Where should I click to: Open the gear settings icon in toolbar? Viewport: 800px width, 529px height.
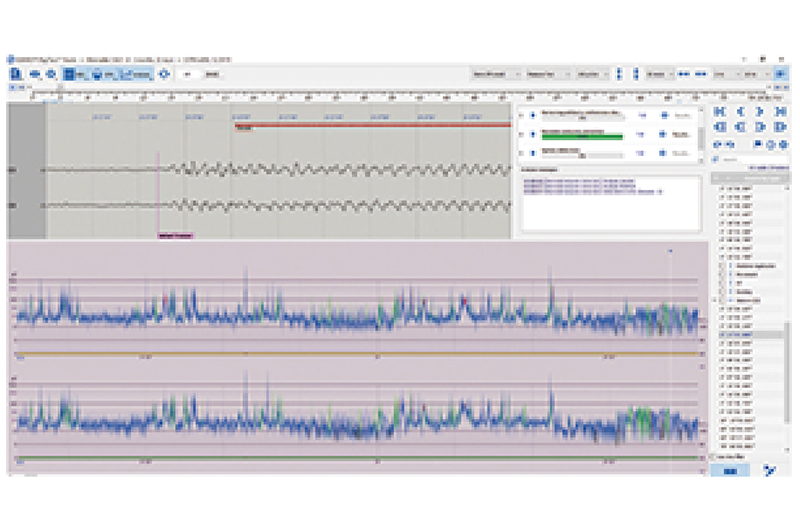[164, 74]
